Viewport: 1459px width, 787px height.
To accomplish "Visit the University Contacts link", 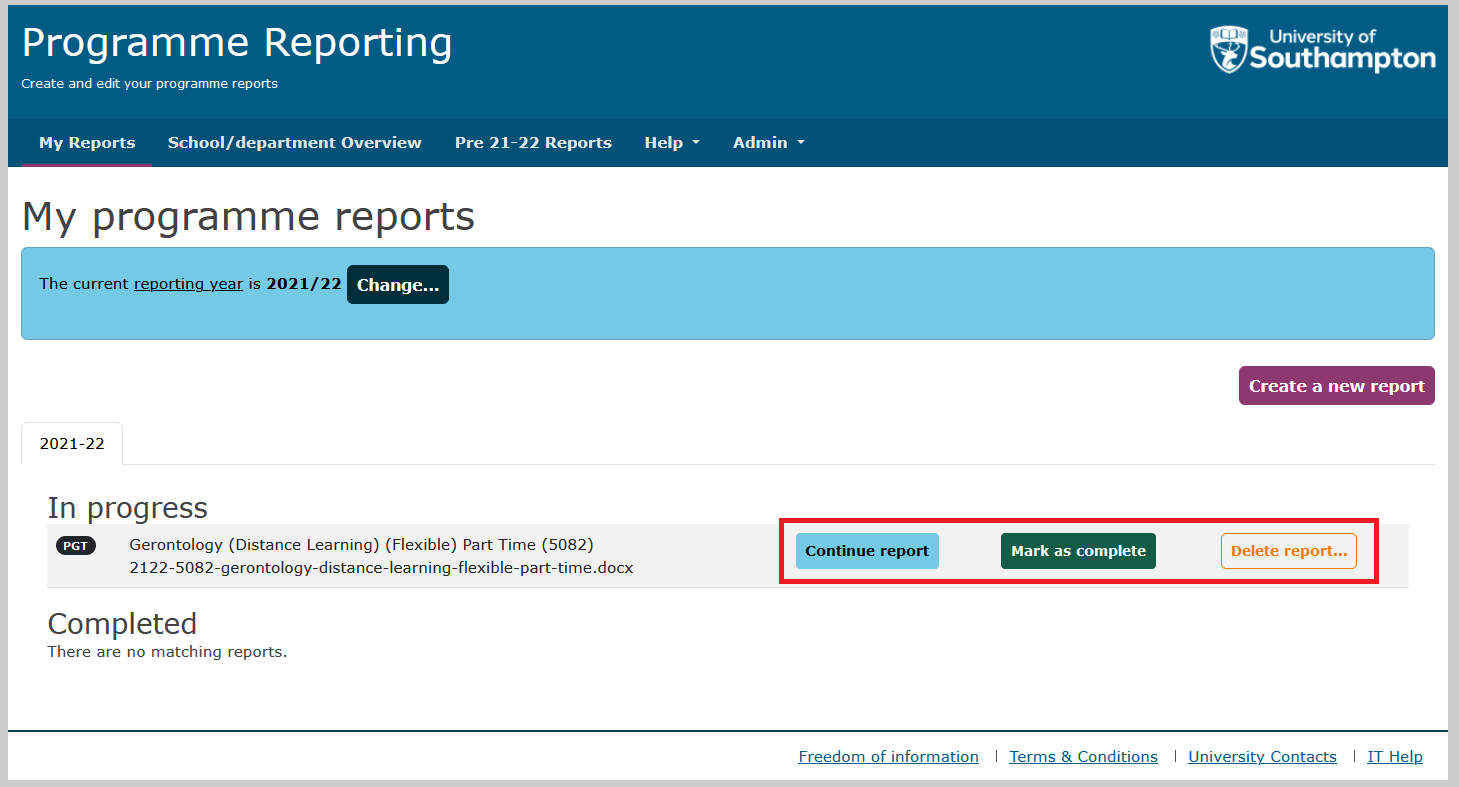I will click(x=1262, y=757).
